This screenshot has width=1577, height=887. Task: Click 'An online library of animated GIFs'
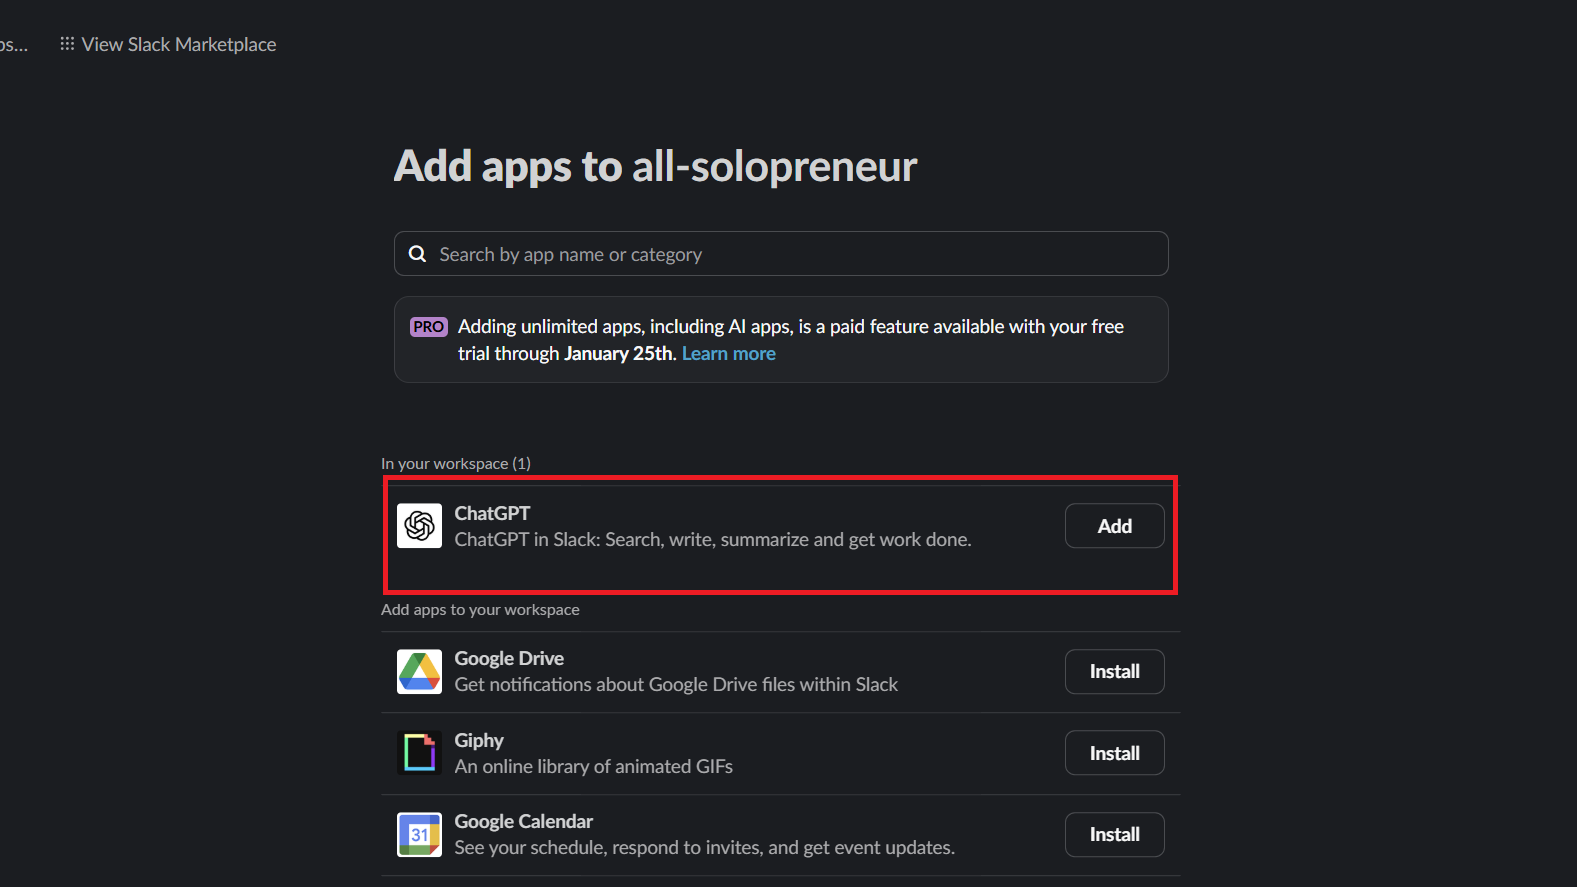[594, 766]
